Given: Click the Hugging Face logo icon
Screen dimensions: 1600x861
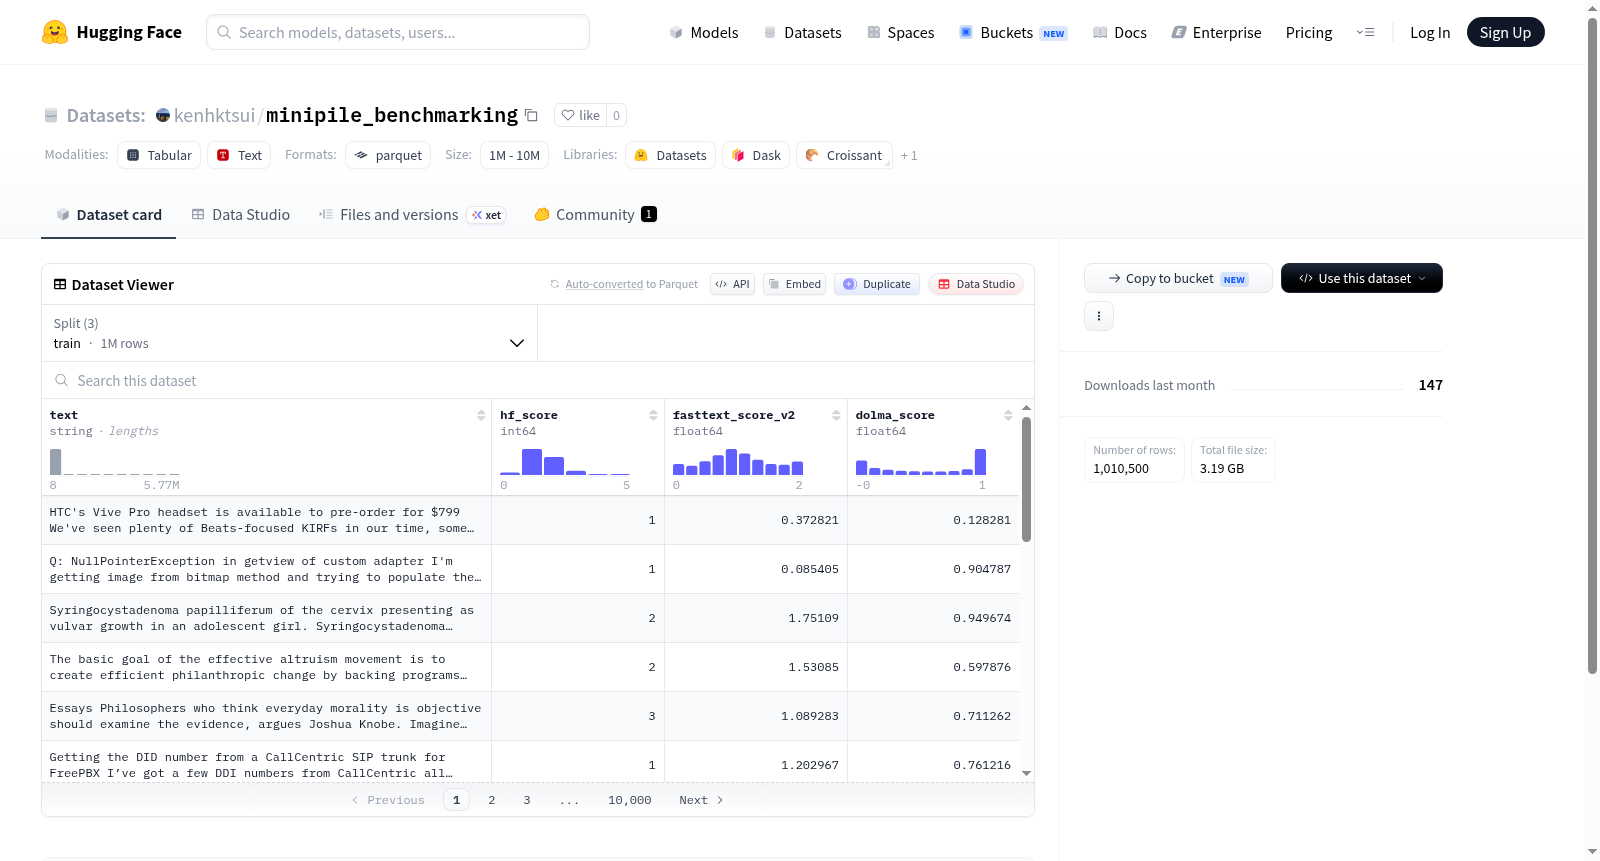Looking at the screenshot, I should (55, 32).
